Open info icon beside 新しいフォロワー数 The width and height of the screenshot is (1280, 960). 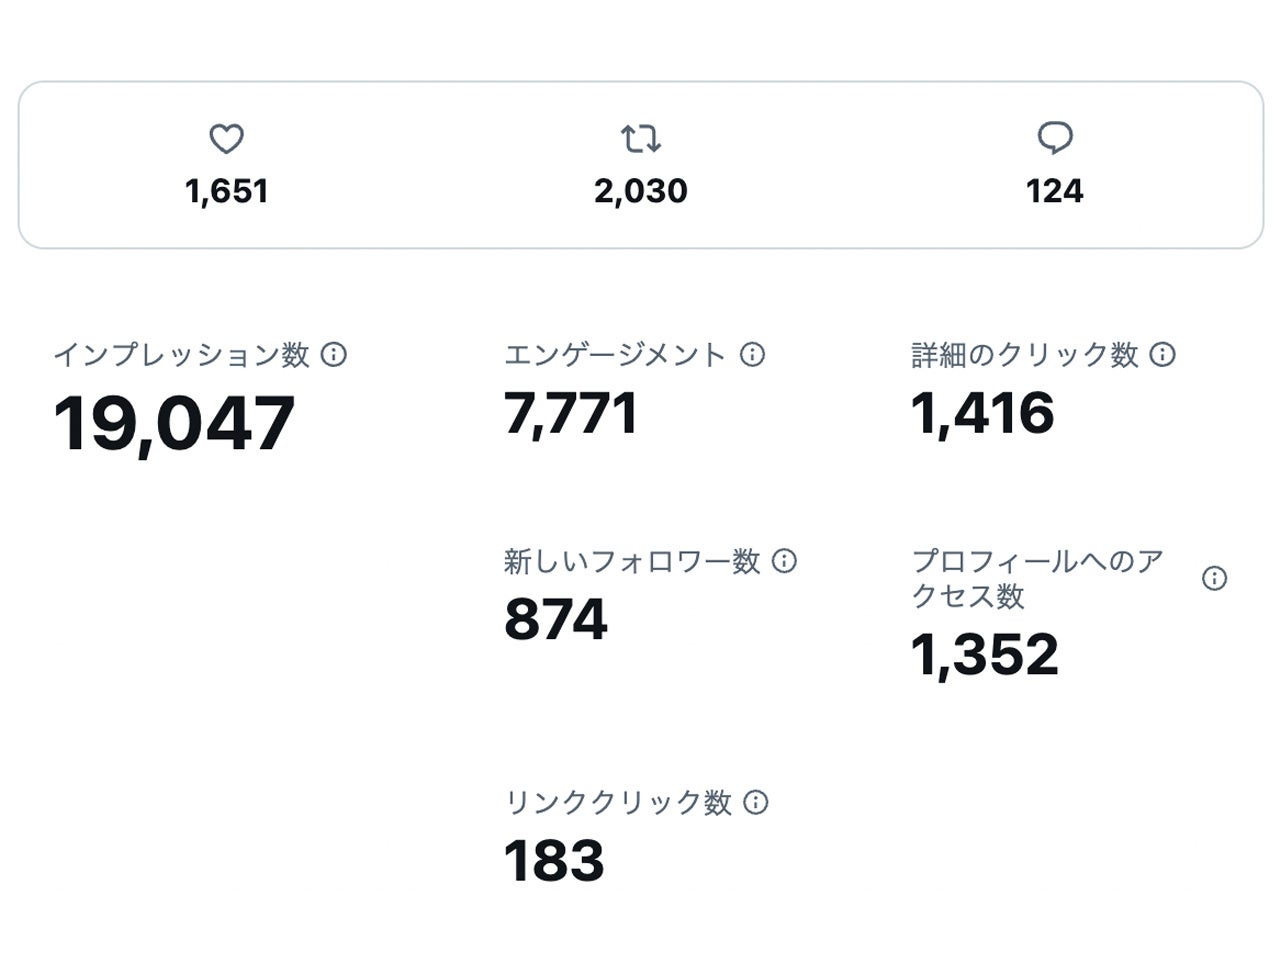pos(785,561)
